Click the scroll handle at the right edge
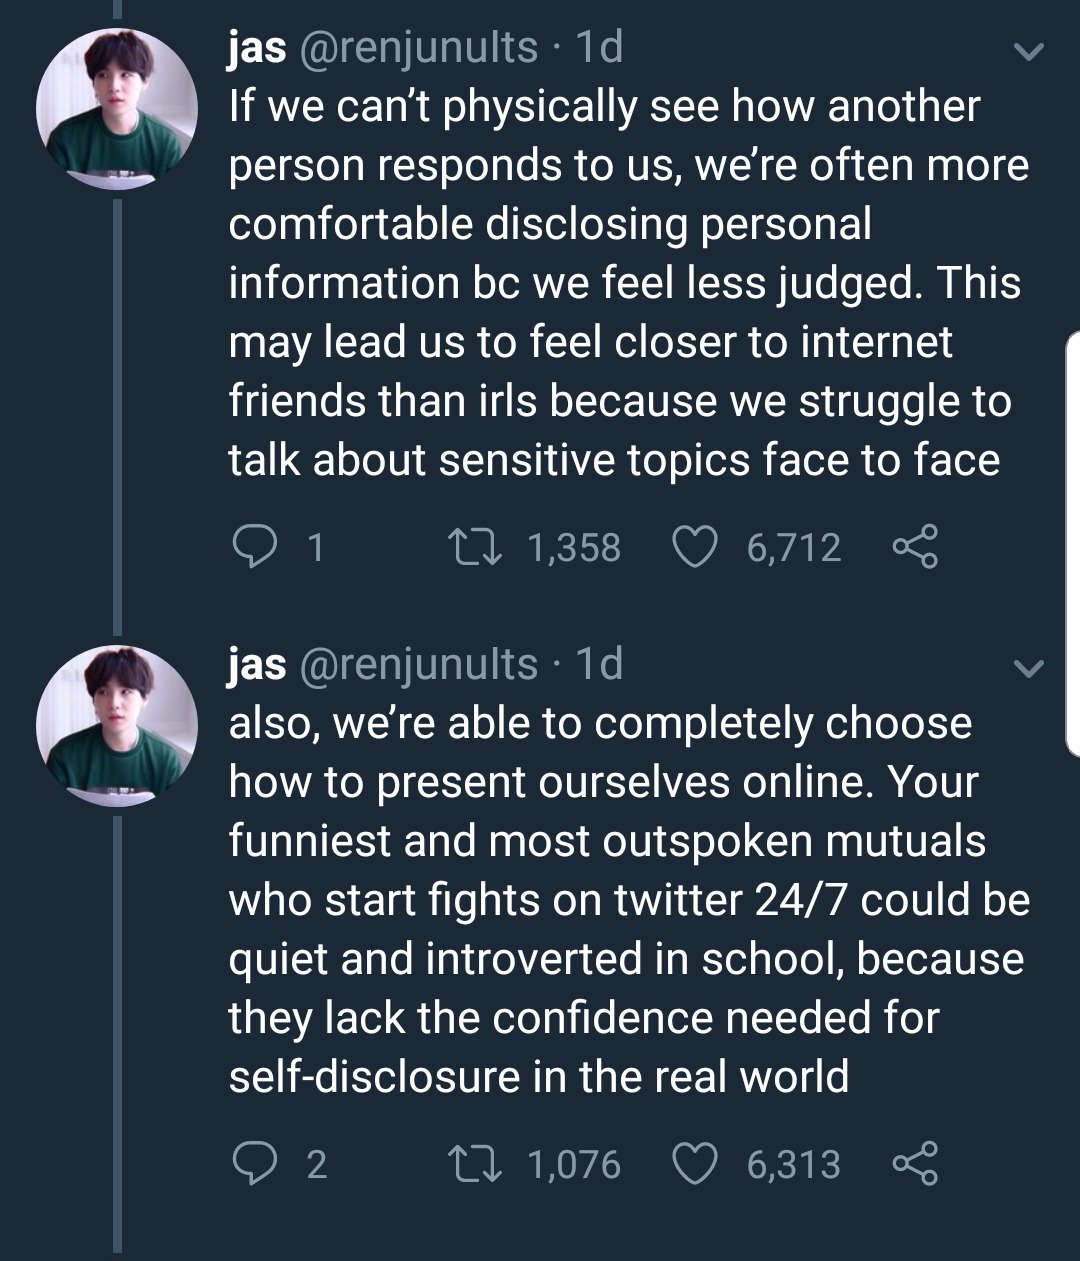Image resolution: width=1080 pixels, height=1261 pixels. point(1072,545)
